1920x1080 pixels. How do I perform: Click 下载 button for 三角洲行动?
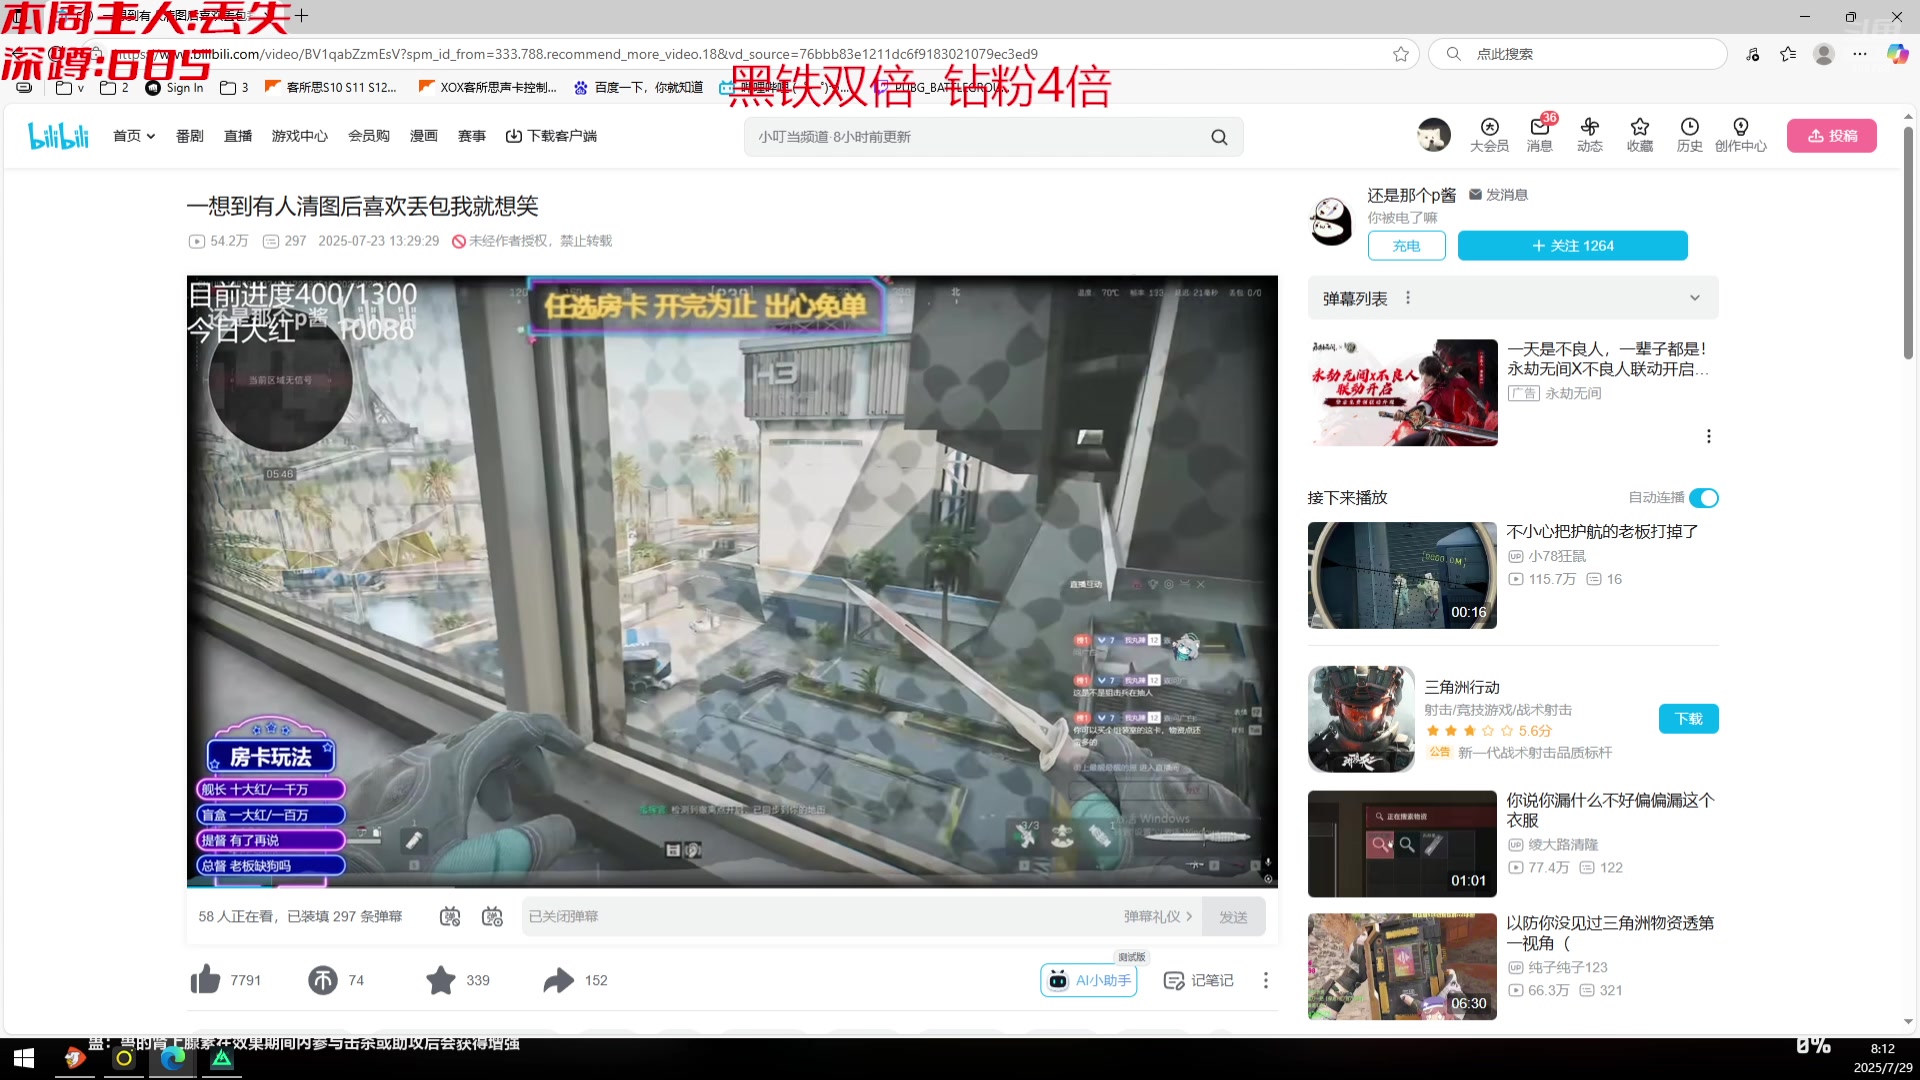click(1688, 719)
